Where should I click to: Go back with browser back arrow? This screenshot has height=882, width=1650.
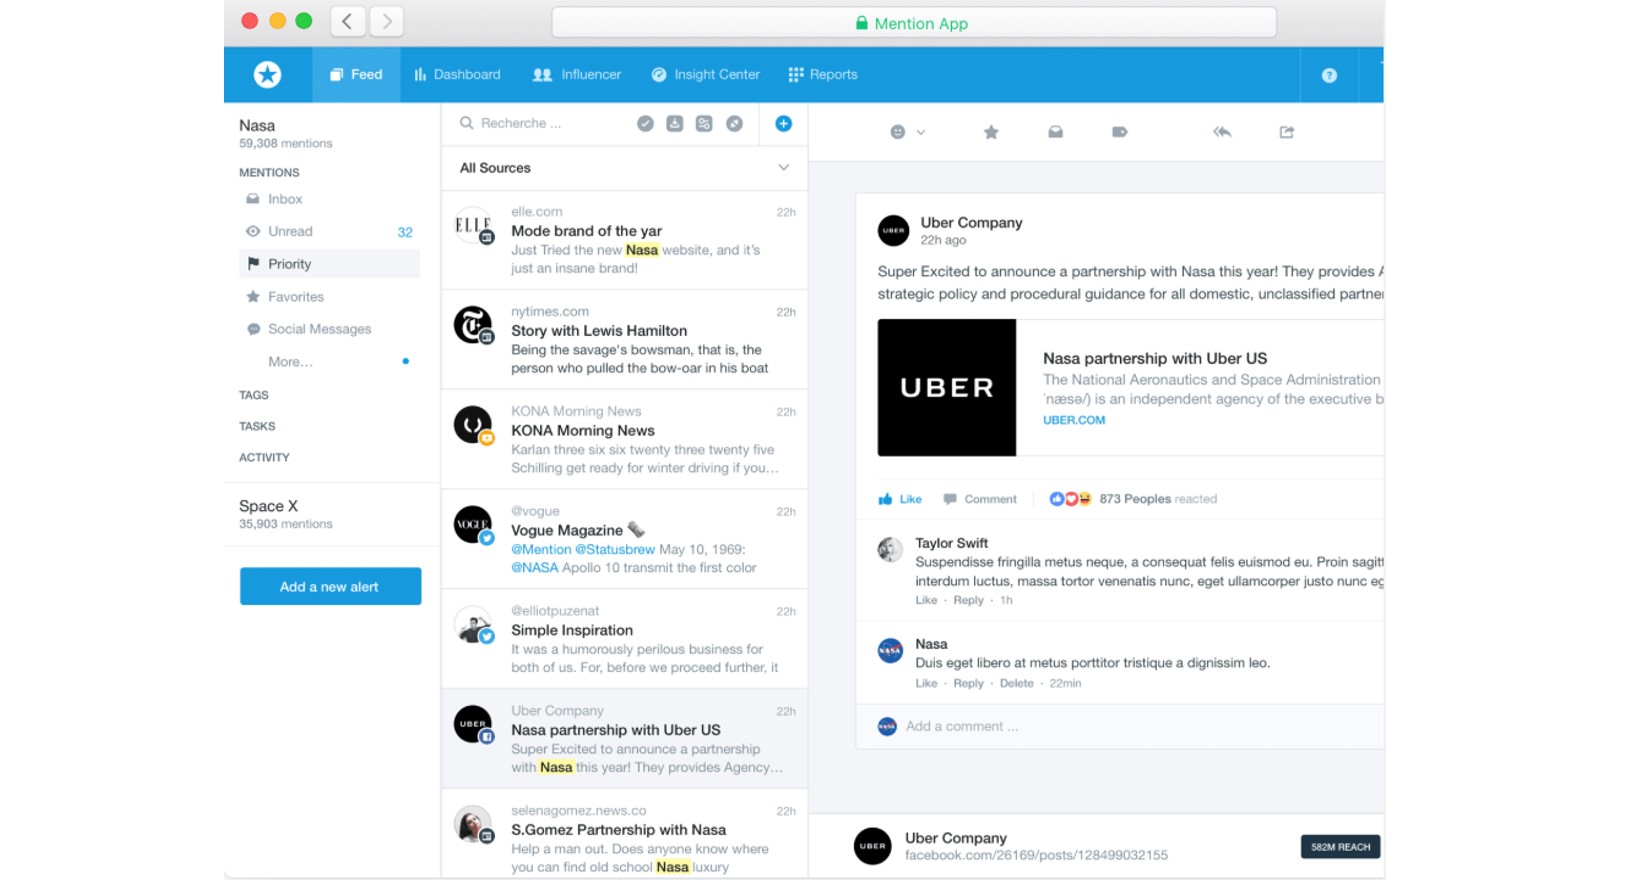pos(347,21)
